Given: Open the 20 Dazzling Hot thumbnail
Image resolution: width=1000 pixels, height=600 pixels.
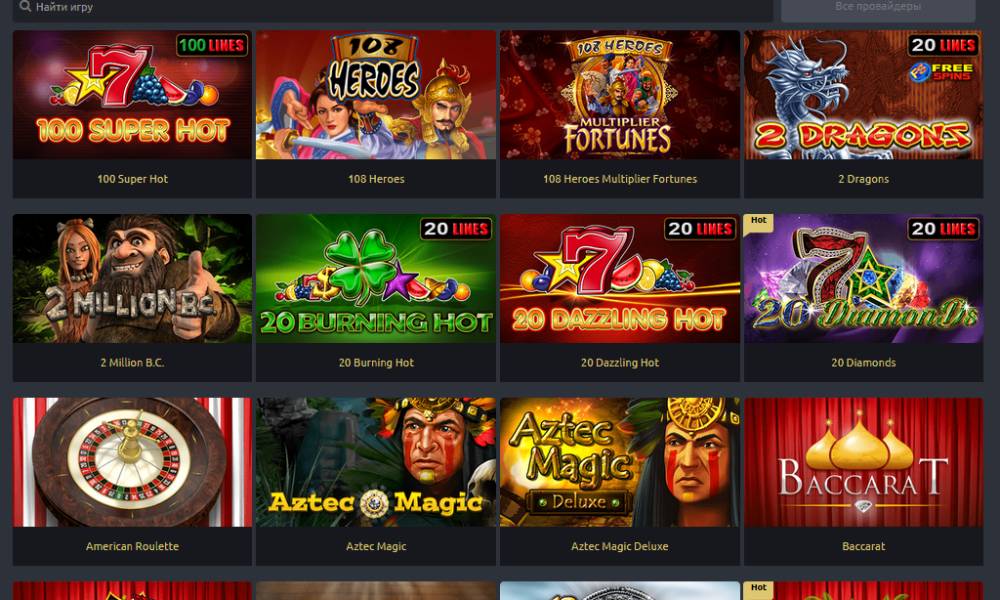Looking at the screenshot, I should point(620,279).
